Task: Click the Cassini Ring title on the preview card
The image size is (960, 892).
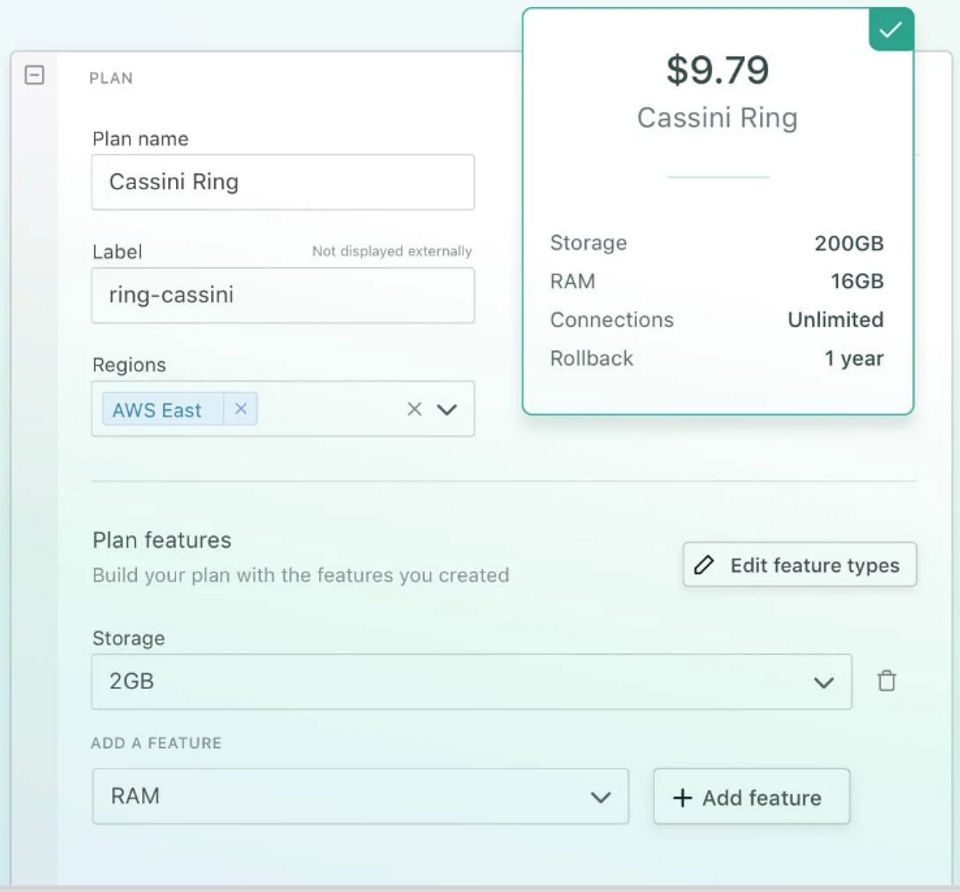Action: pos(718,118)
